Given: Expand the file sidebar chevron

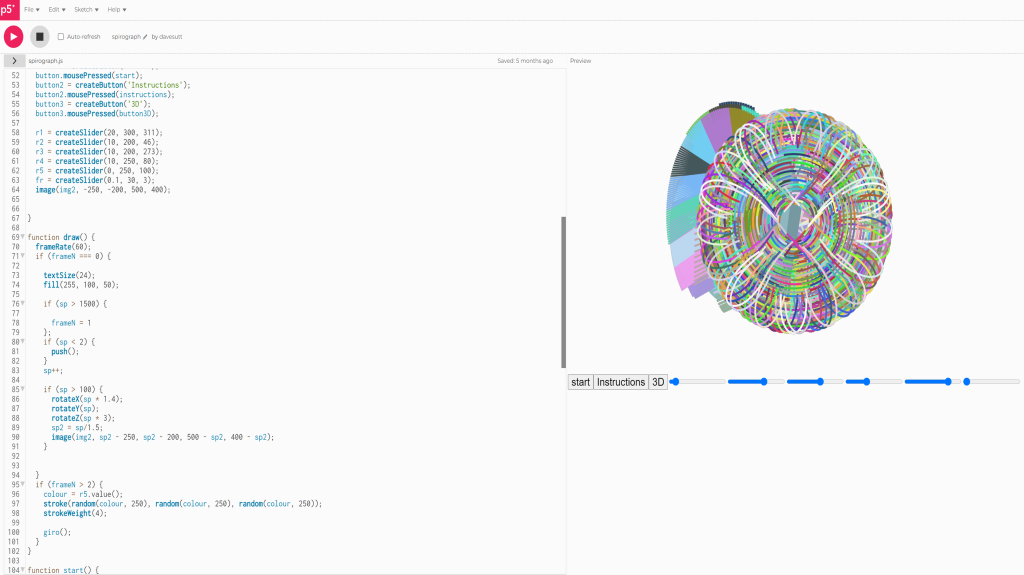Looking at the screenshot, I should [x=12, y=61].
